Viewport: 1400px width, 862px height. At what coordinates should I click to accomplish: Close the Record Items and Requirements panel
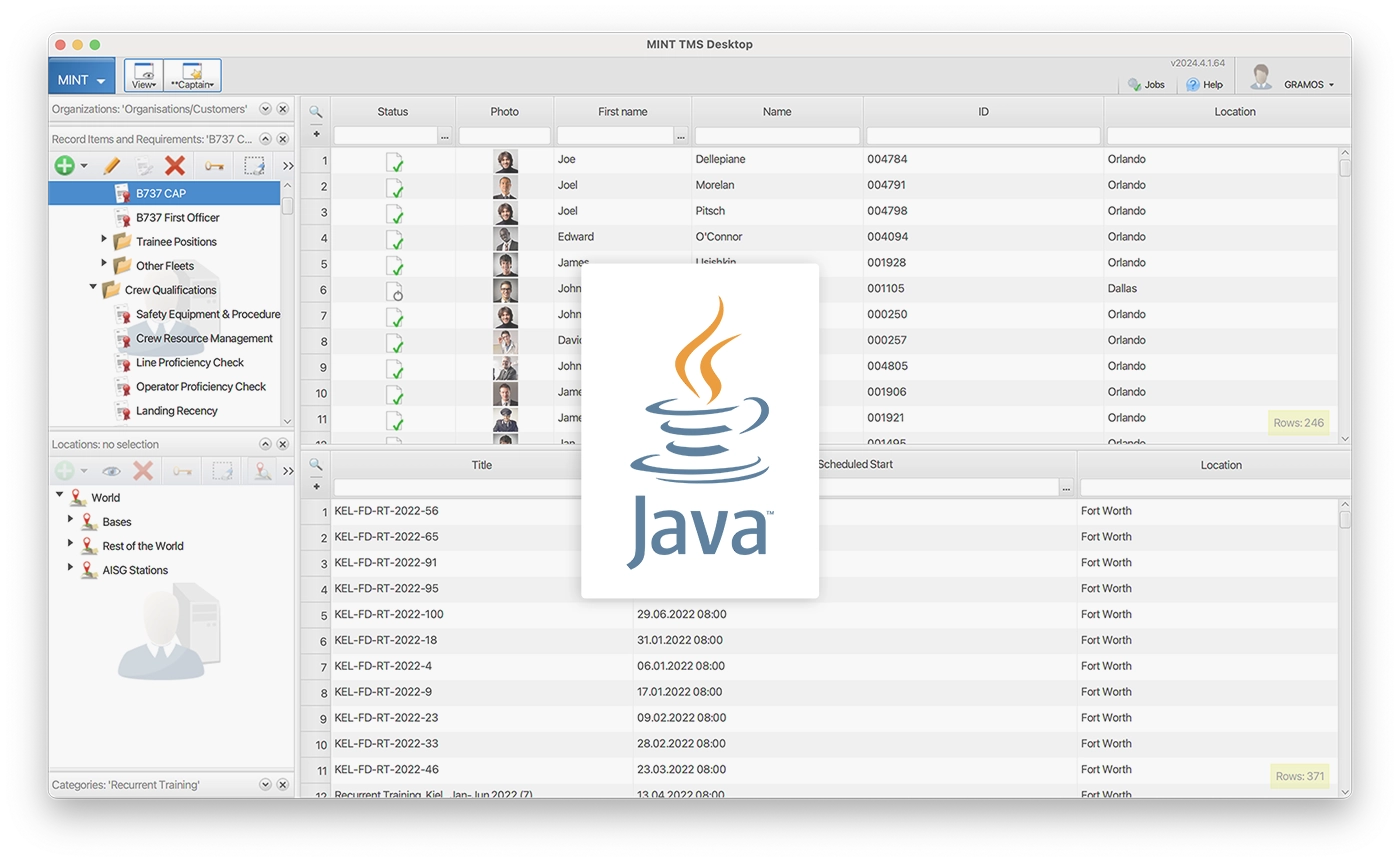pos(283,139)
